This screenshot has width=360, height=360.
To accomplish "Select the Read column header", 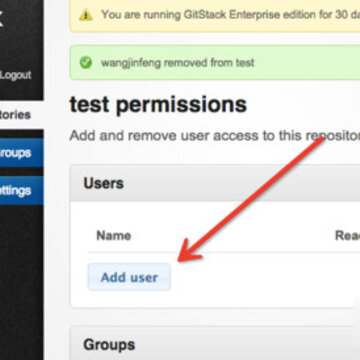I will (347, 236).
